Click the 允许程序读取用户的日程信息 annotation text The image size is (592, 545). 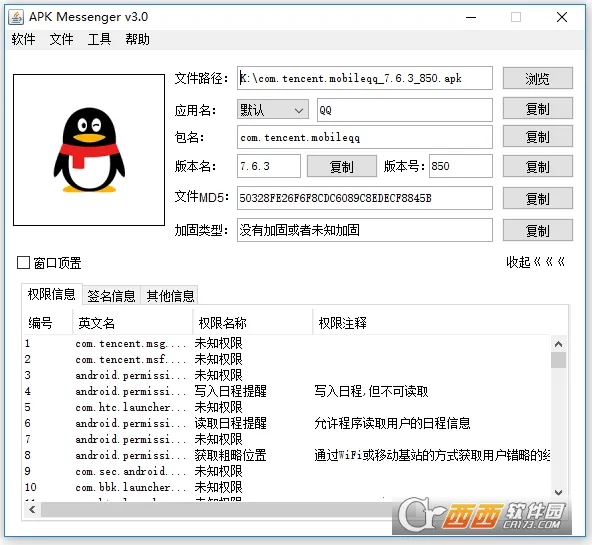(392, 423)
